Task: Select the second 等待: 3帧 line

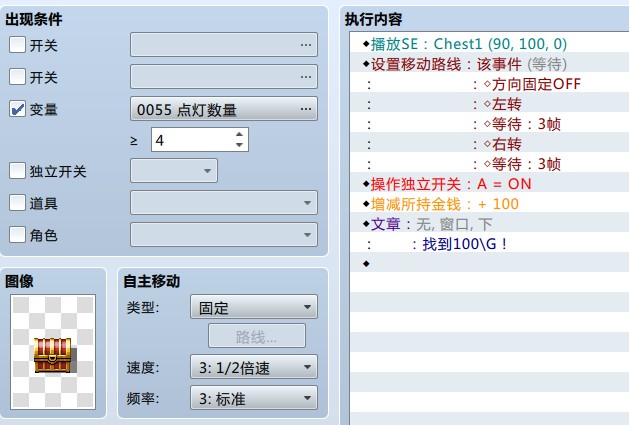Action: (489, 164)
